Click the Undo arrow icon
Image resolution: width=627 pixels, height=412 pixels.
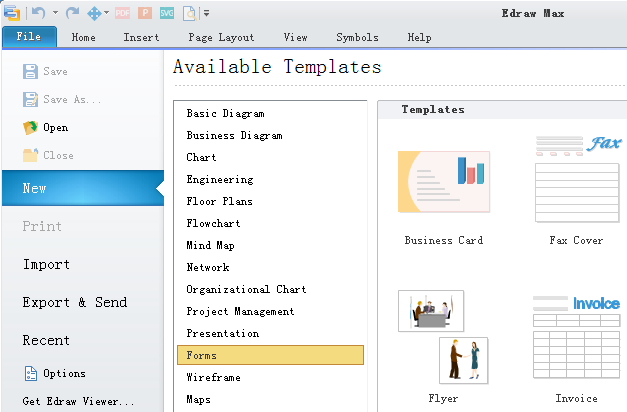pos(40,13)
